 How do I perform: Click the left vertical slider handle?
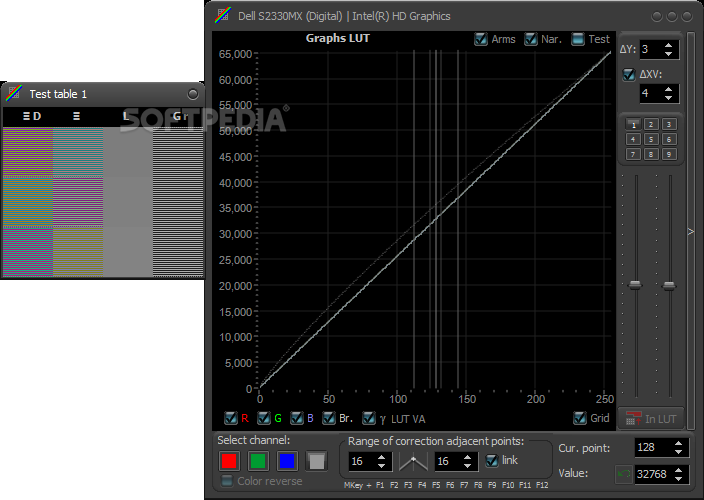[635, 285]
